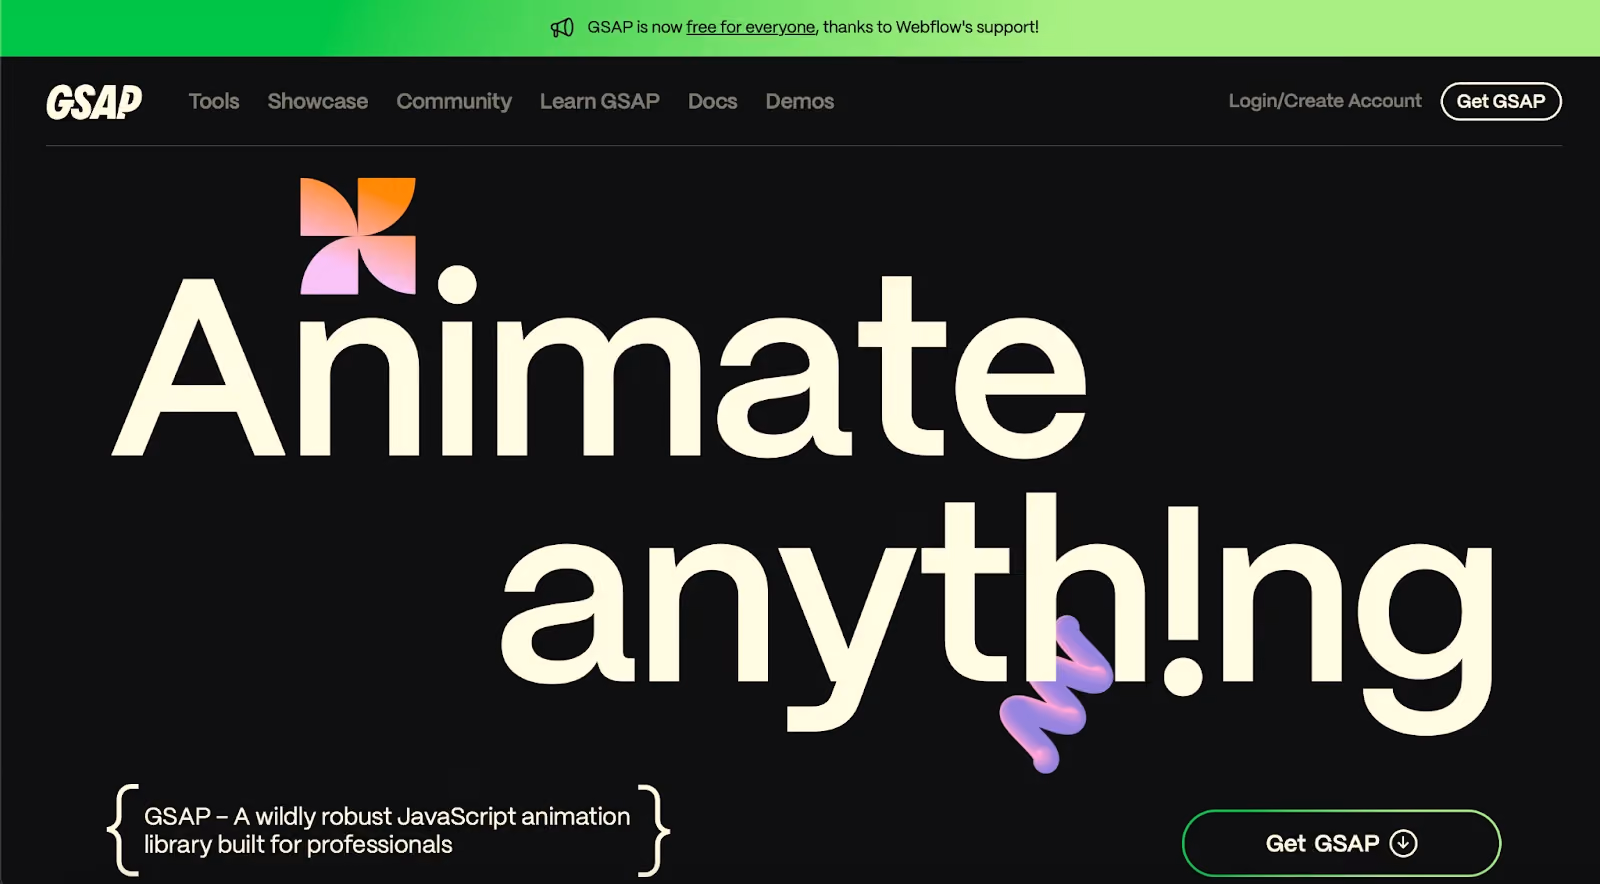This screenshot has width=1600, height=884.
Task: Open the Community menu
Action: pos(454,101)
